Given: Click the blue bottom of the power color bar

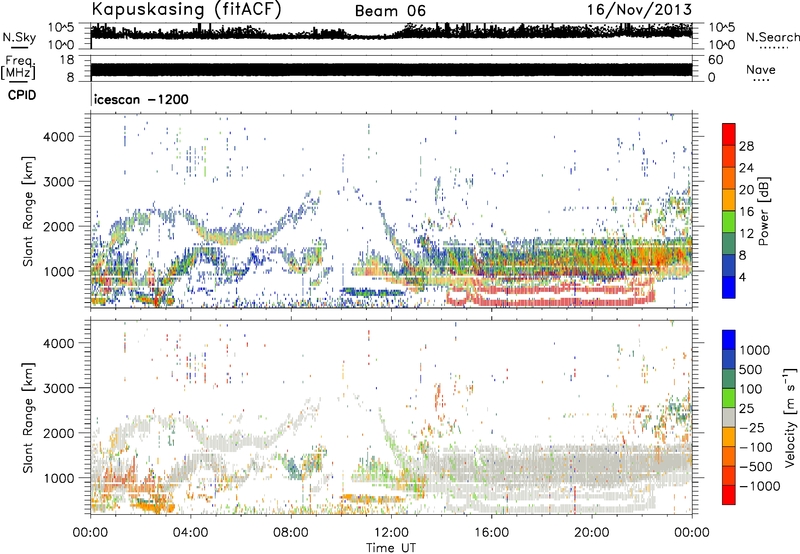Looking at the screenshot, I should [729, 287].
